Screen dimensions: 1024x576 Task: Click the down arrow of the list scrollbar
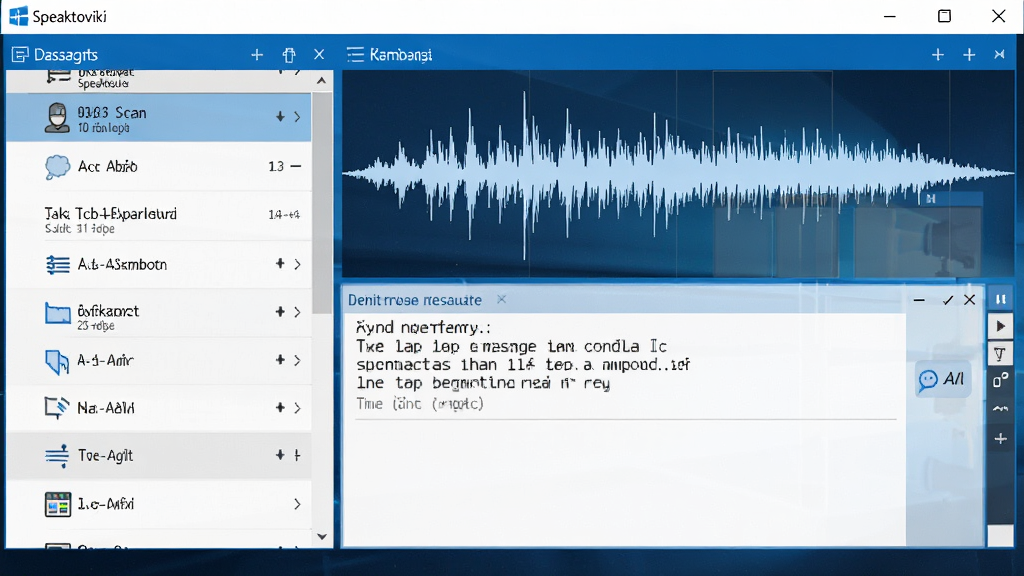click(321, 537)
